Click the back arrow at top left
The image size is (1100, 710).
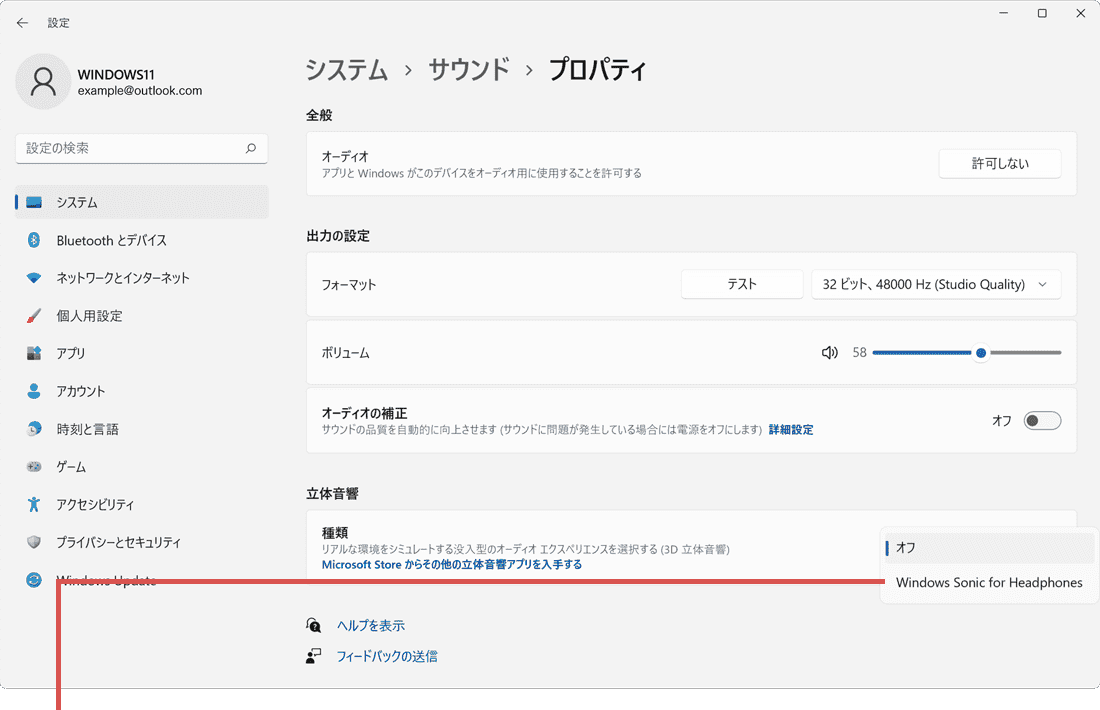[x=22, y=22]
